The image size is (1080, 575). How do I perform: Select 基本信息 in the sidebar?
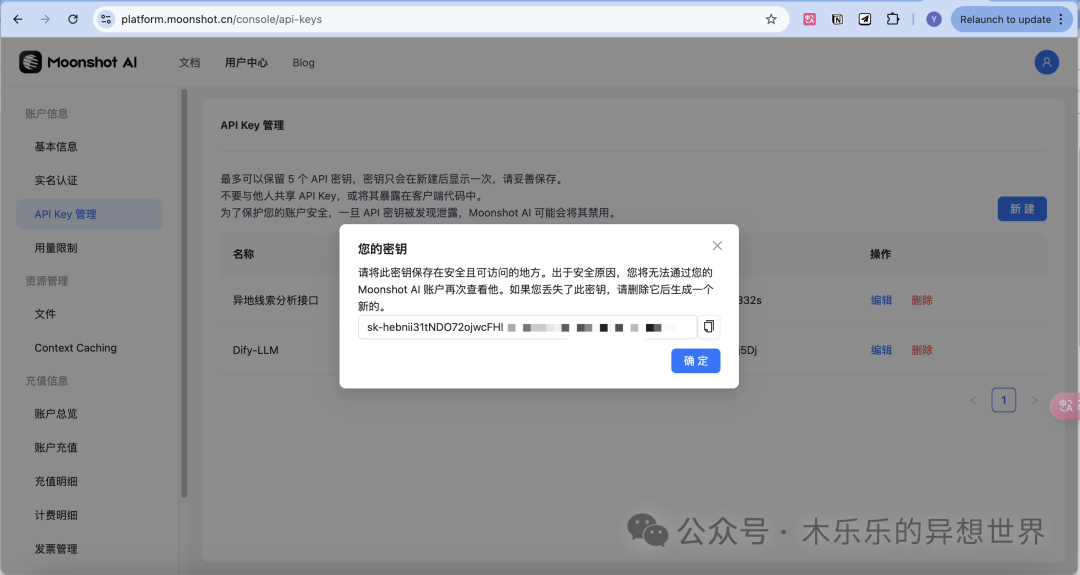tap(56, 147)
